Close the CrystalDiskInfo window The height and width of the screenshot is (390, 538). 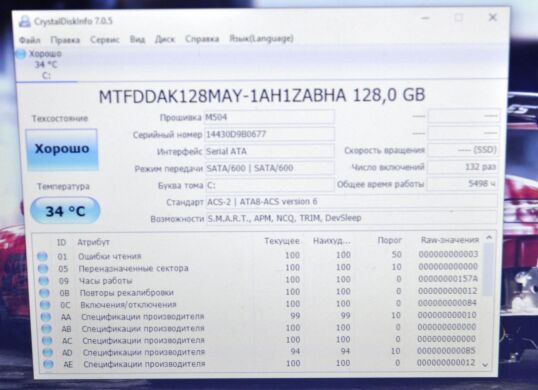tap(492, 17)
